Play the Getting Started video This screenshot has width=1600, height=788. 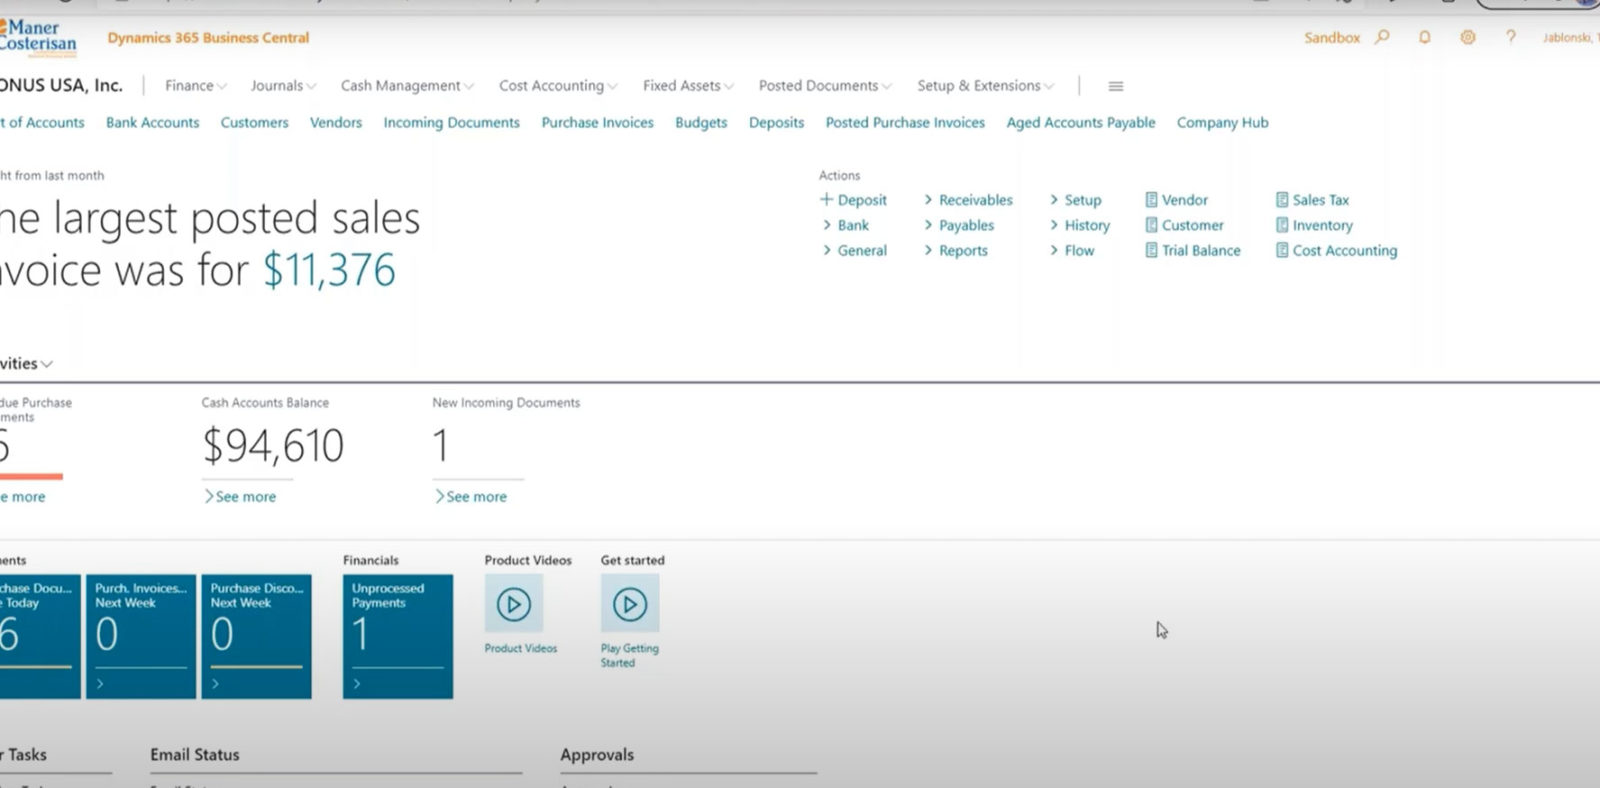tap(629, 604)
